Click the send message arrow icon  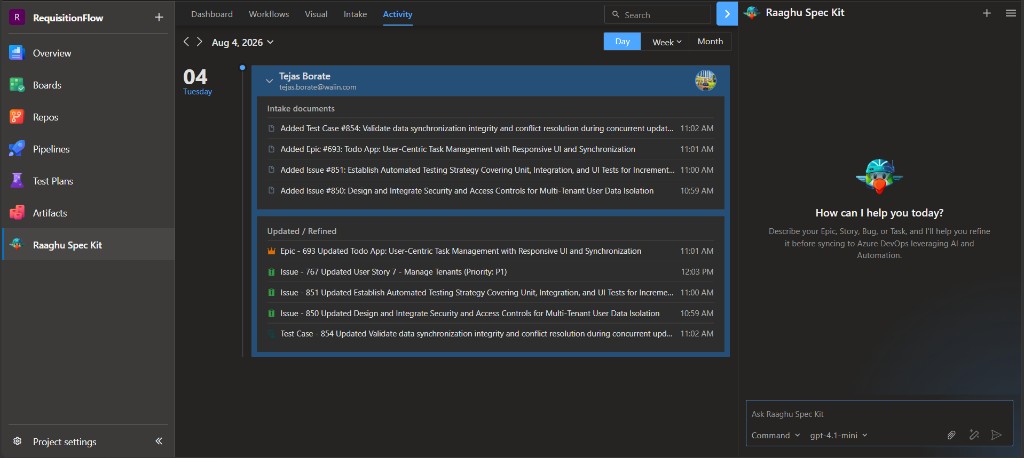(996, 435)
